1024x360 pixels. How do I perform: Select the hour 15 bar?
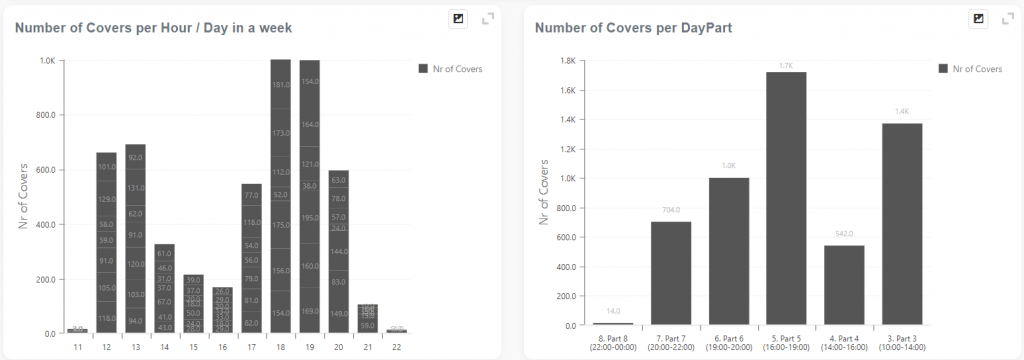[x=193, y=304]
